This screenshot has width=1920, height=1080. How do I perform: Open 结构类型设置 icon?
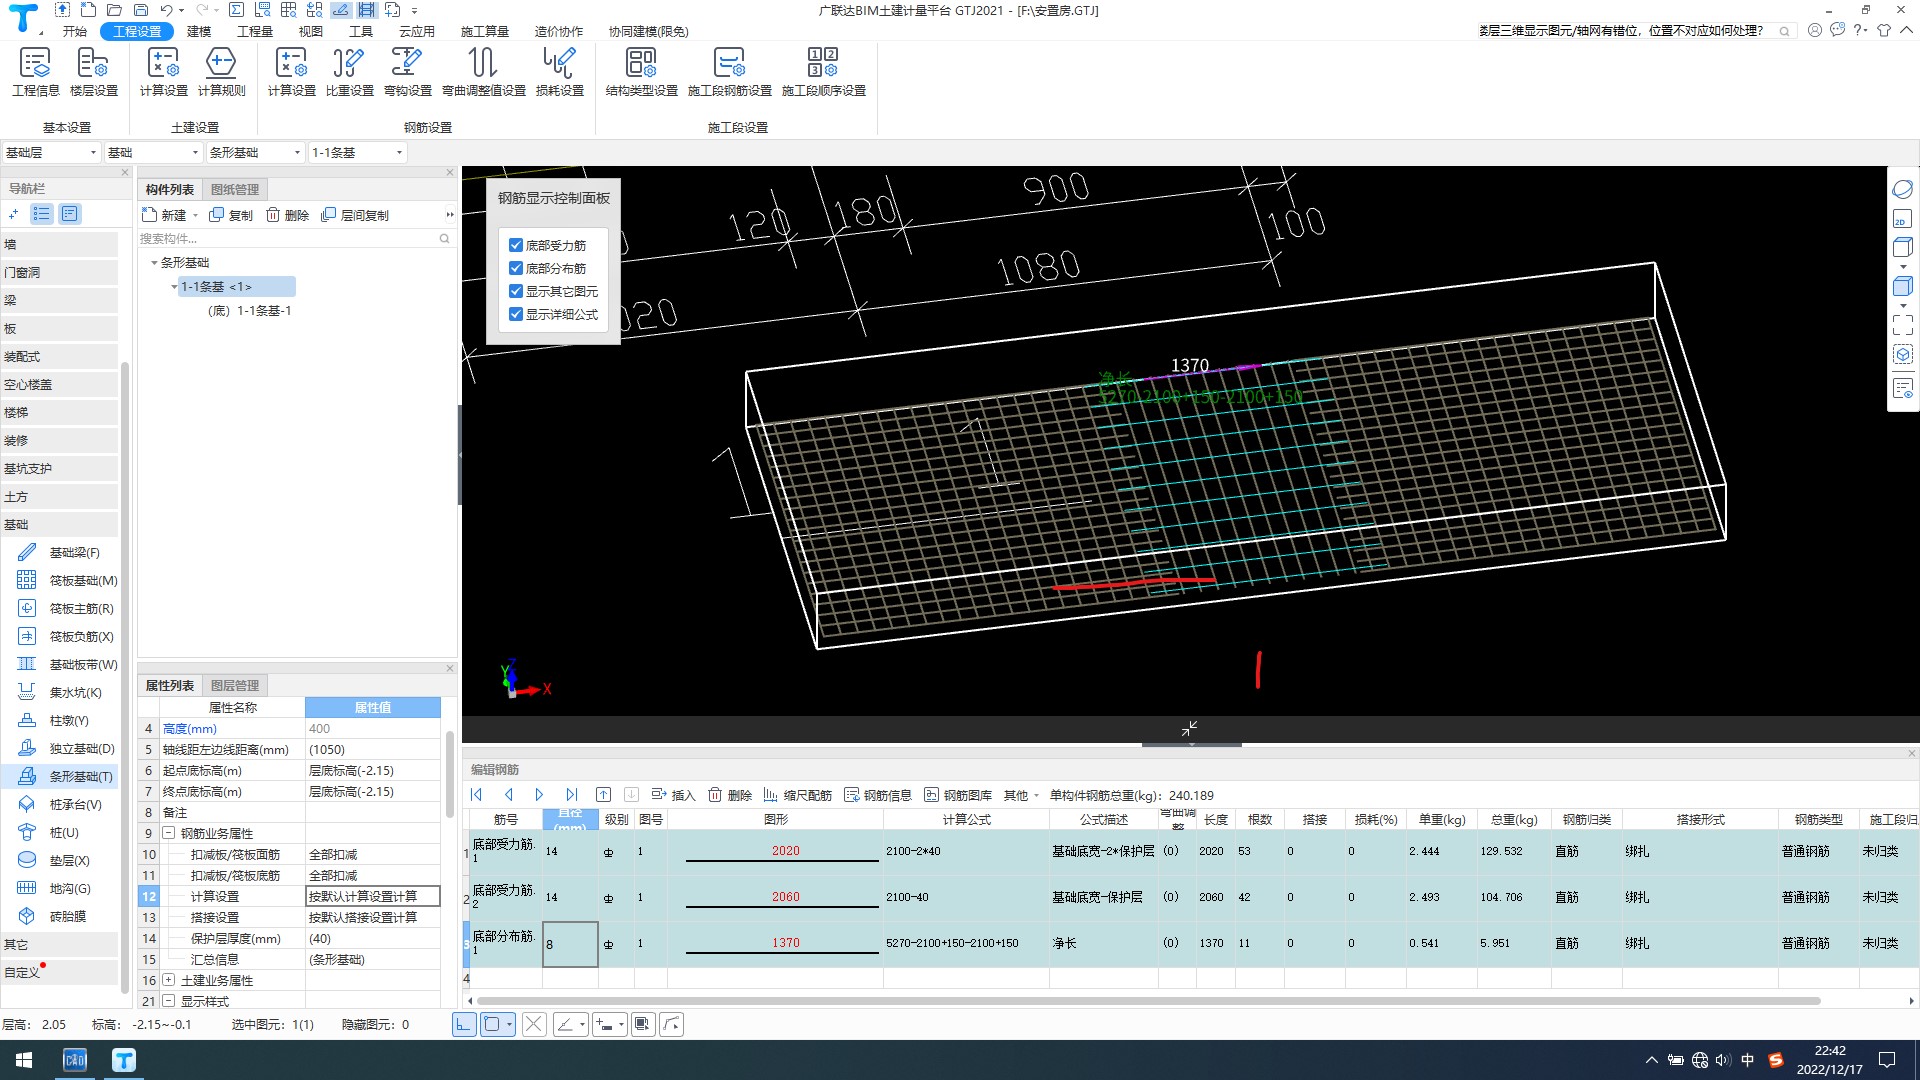(x=641, y=72)
